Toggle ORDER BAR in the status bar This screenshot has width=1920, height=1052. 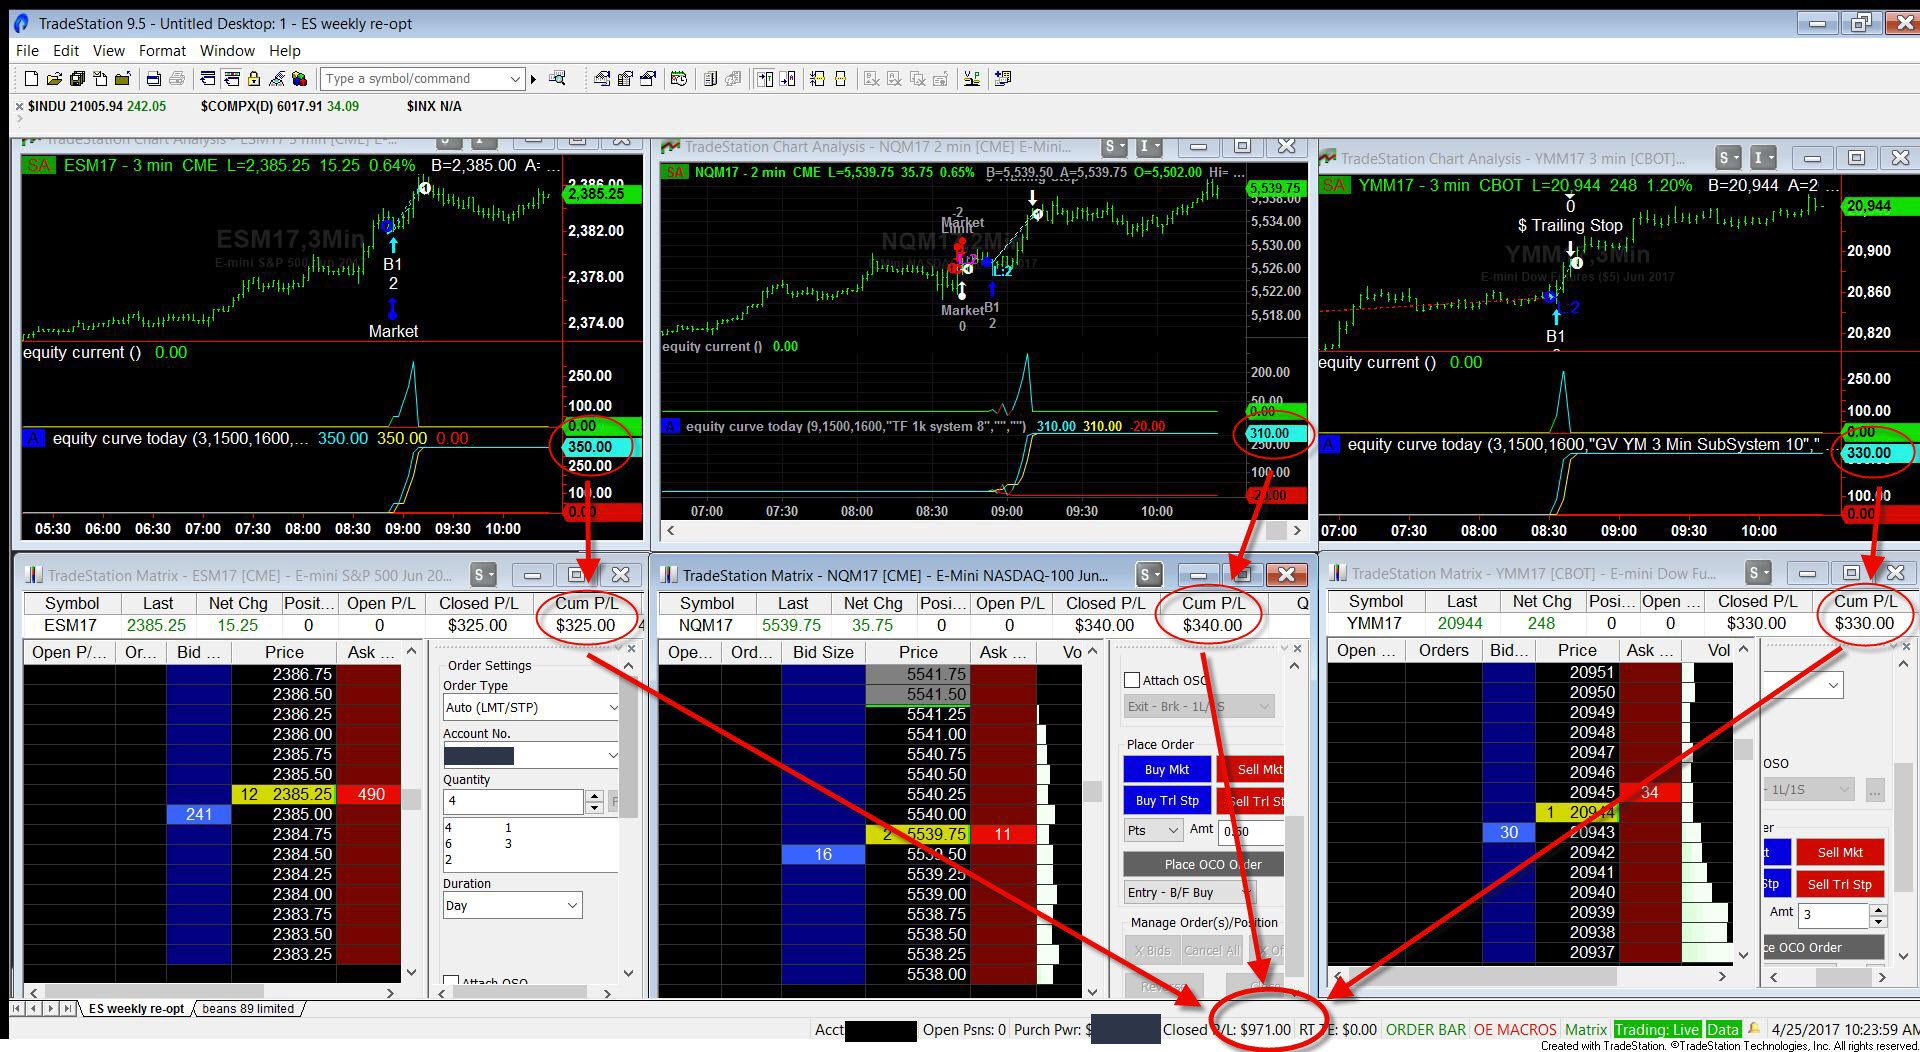tap(1425, 1029)
